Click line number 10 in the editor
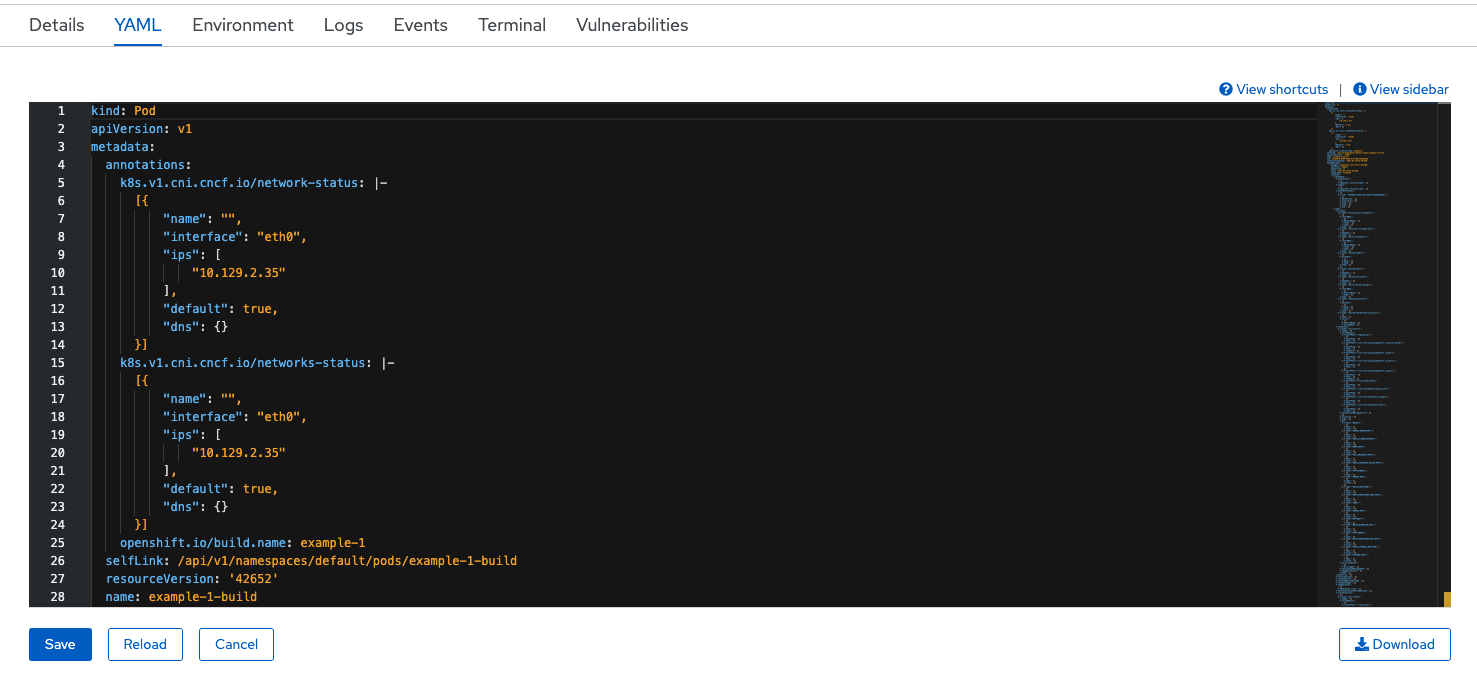This screenshot has width=1477, height=675. pyautogui.click(x=57, y=272)
